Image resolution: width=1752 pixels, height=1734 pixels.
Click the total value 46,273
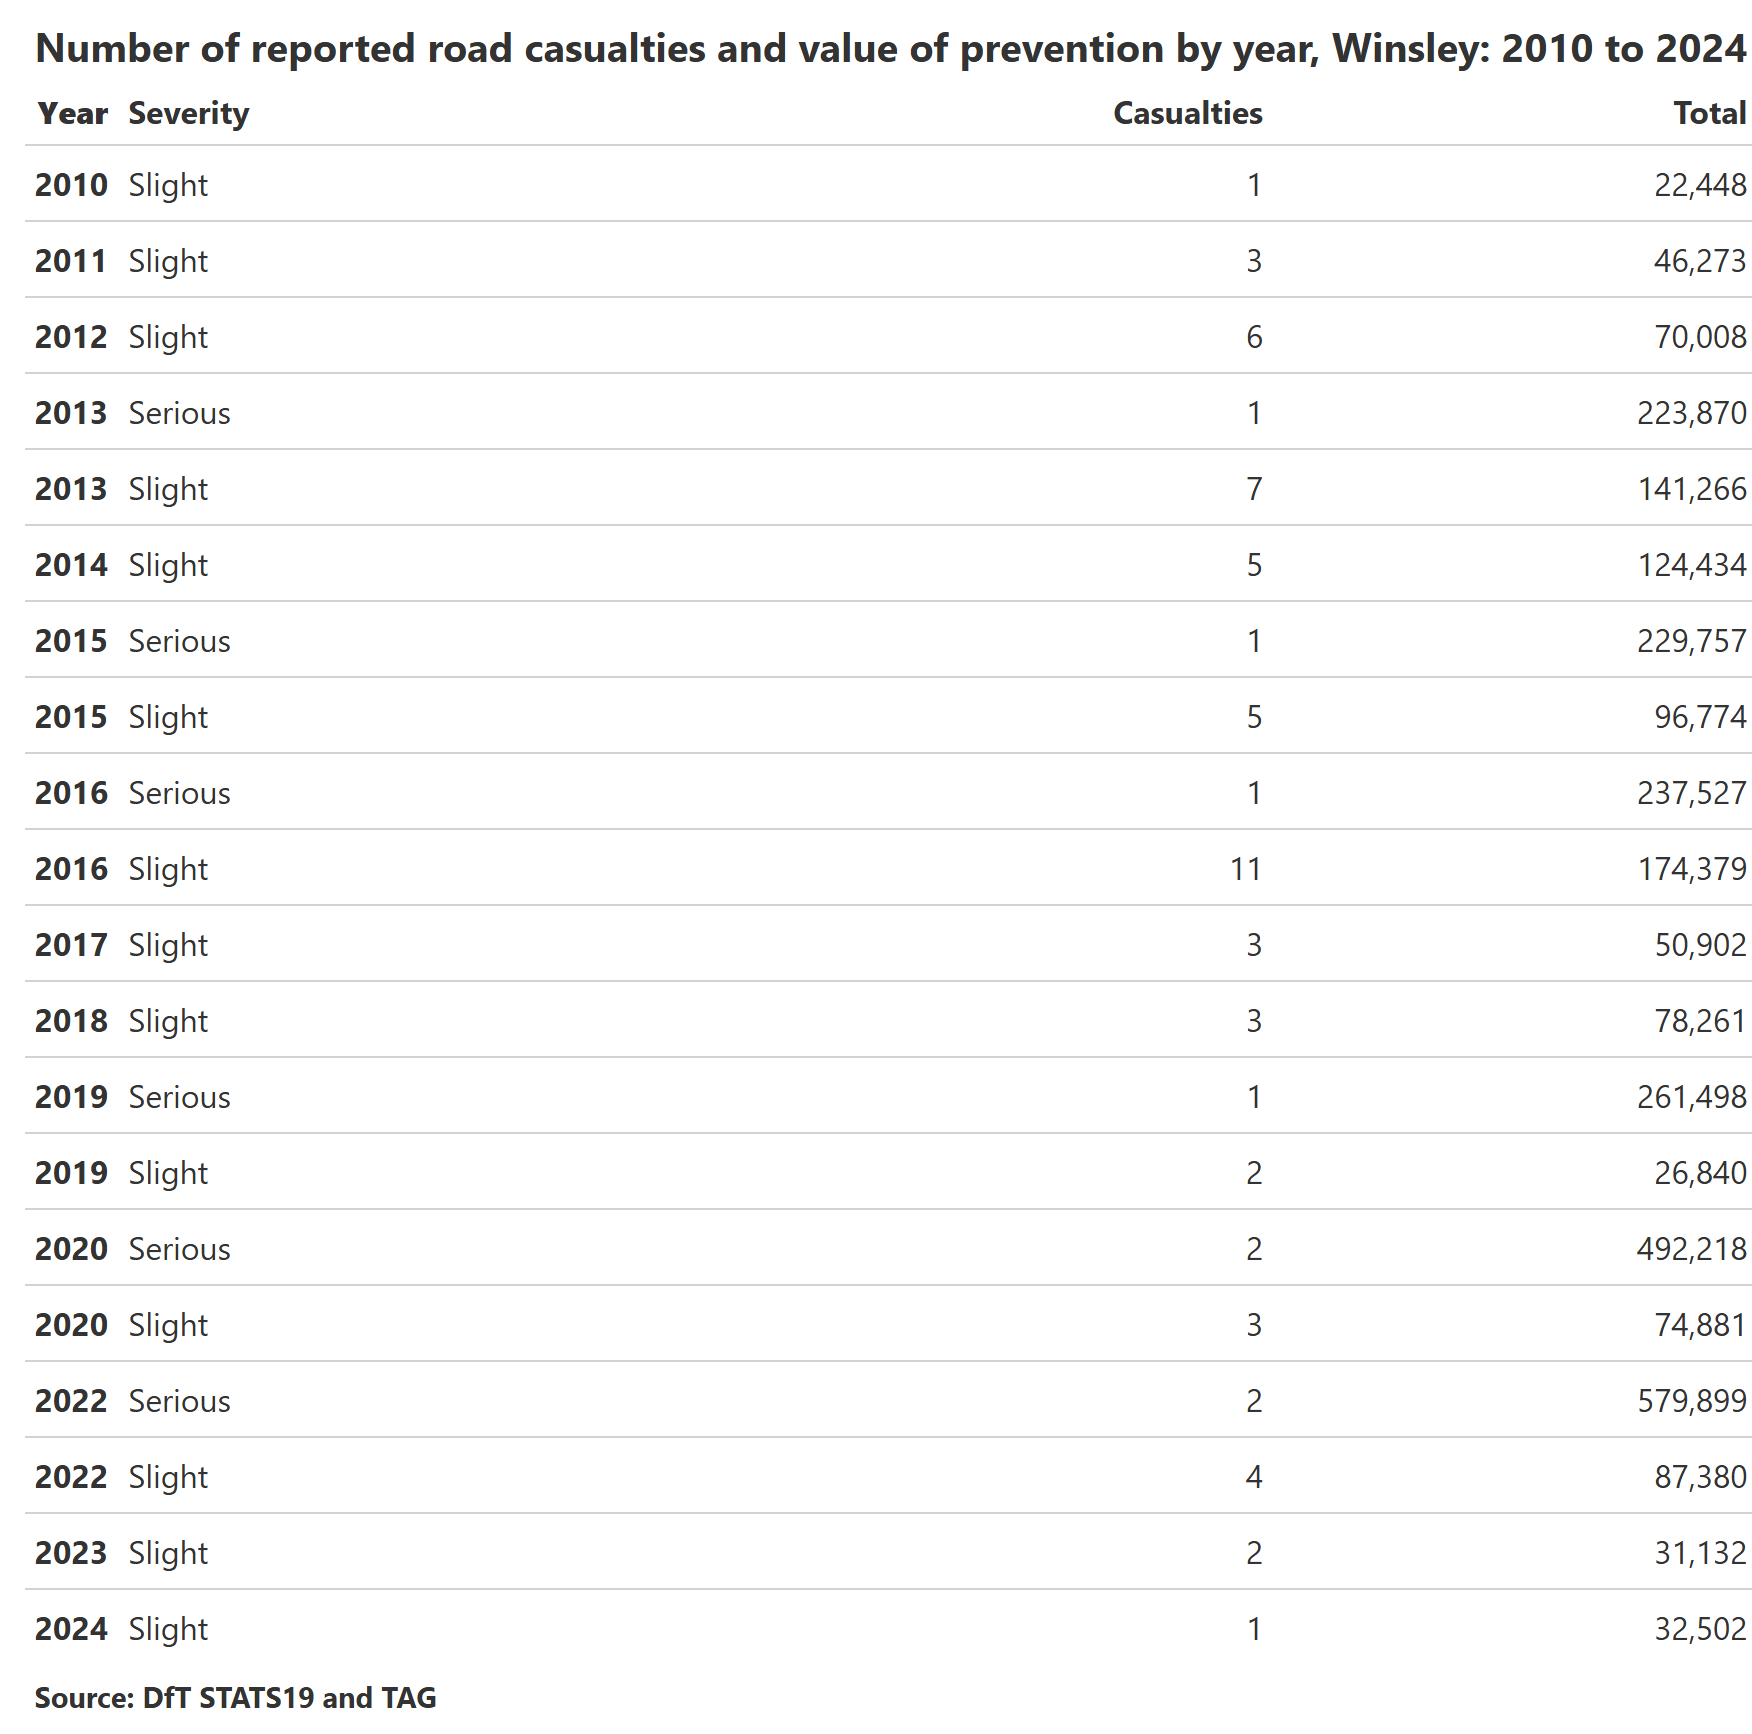[x=1699, y=261]
